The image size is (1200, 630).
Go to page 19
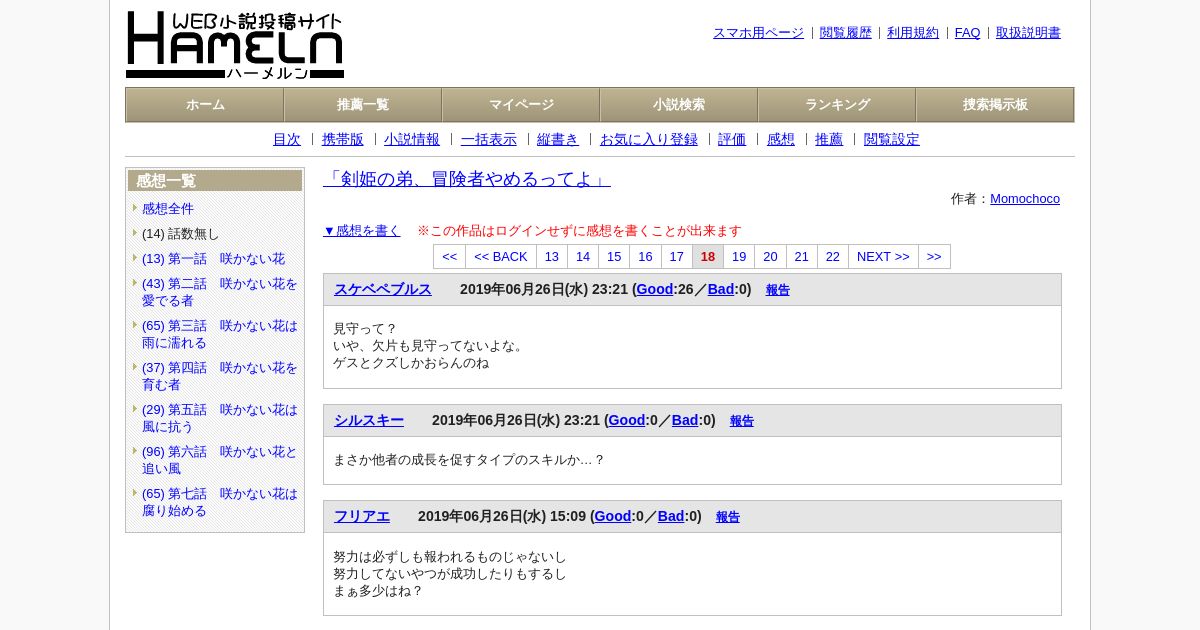pyautogui.click(x=739, y=256)
